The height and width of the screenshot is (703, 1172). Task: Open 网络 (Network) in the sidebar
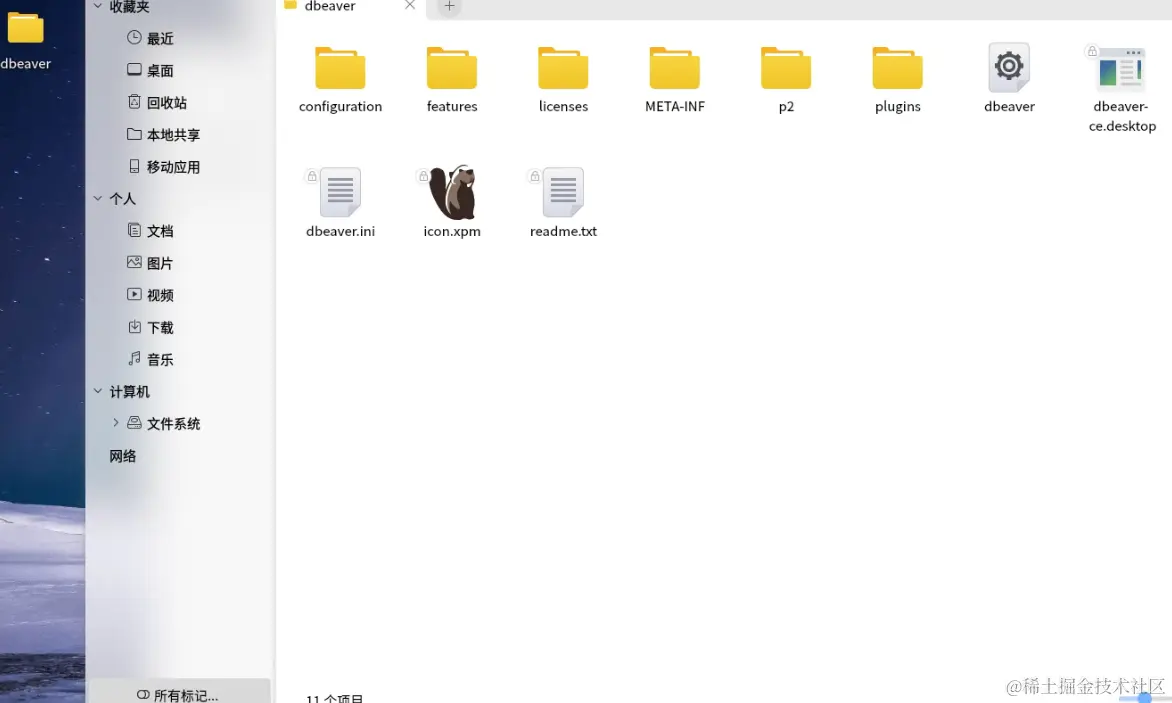pos(123,456)
